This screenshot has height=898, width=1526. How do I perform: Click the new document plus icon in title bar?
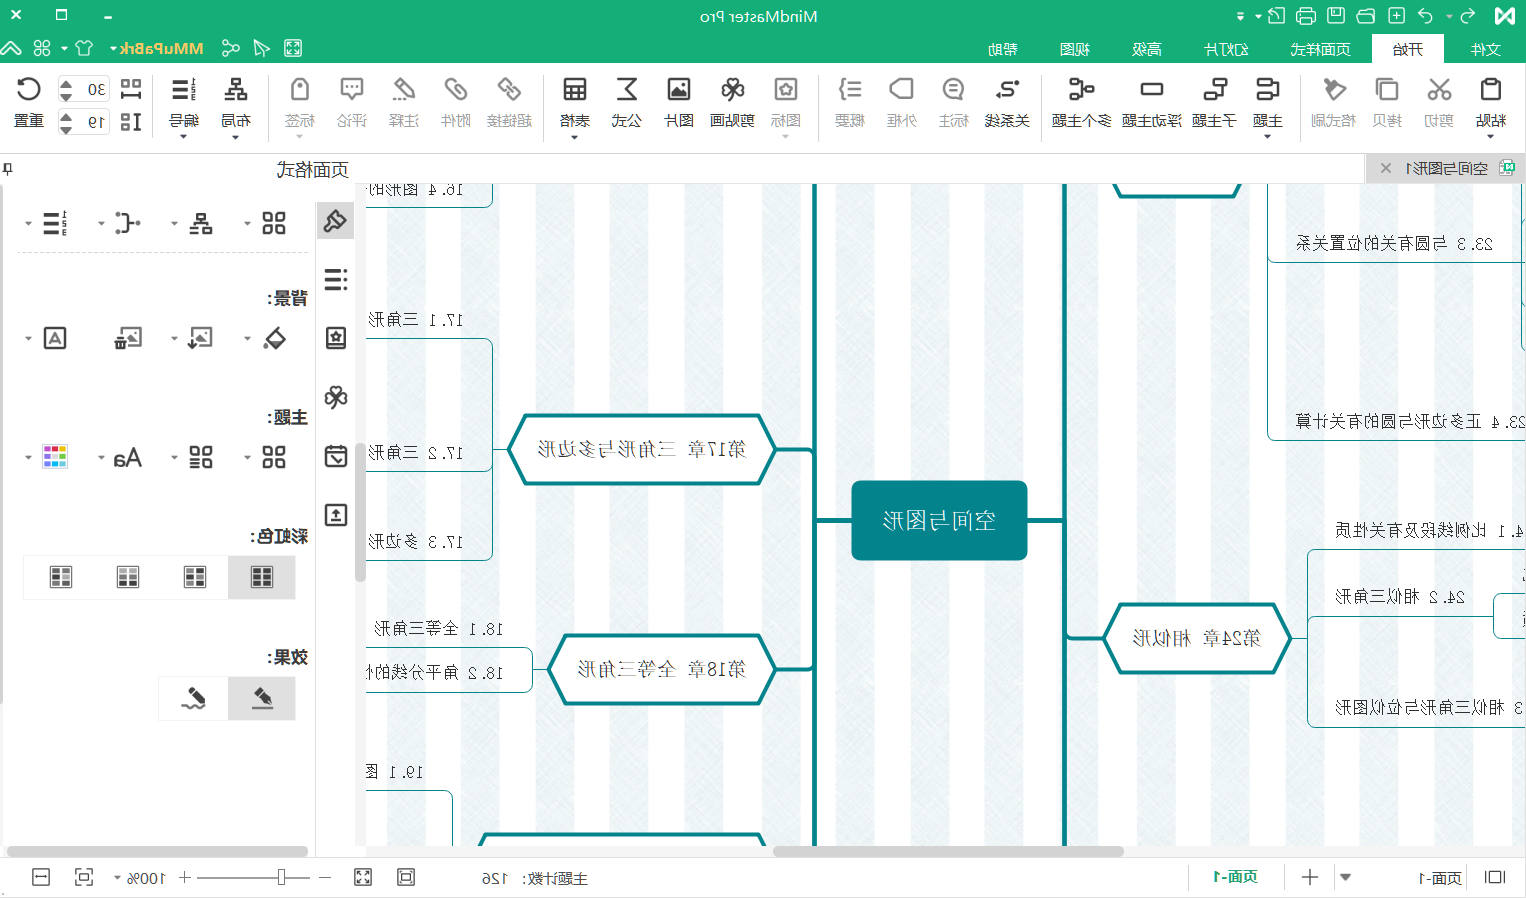(1397, 16)
